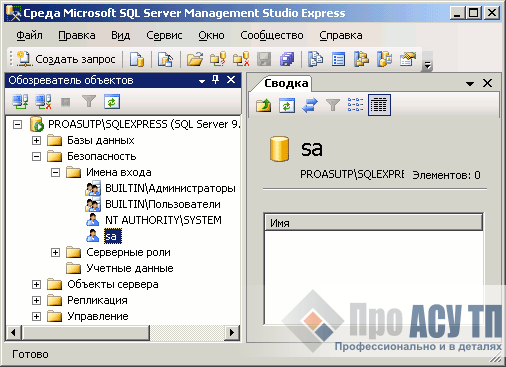Select NT AUTHORITY\SYSTEM login
The width and height of the screenshot is (506, 367).
point(163,220)
